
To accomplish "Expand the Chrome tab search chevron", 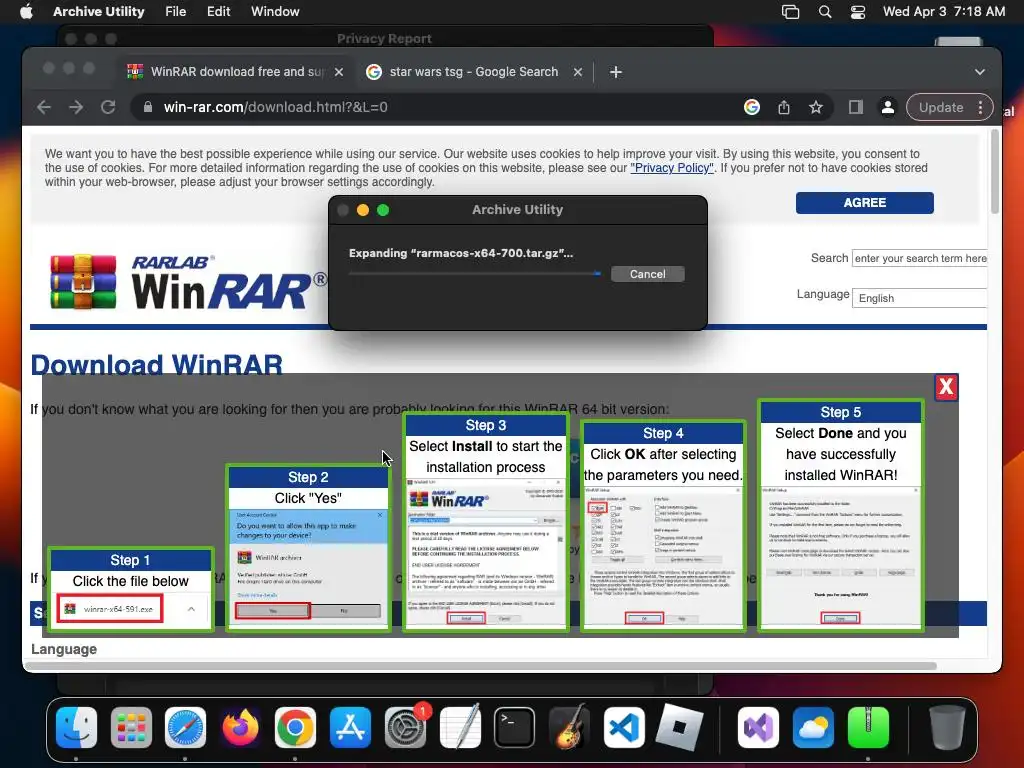I will pos(979,72).
